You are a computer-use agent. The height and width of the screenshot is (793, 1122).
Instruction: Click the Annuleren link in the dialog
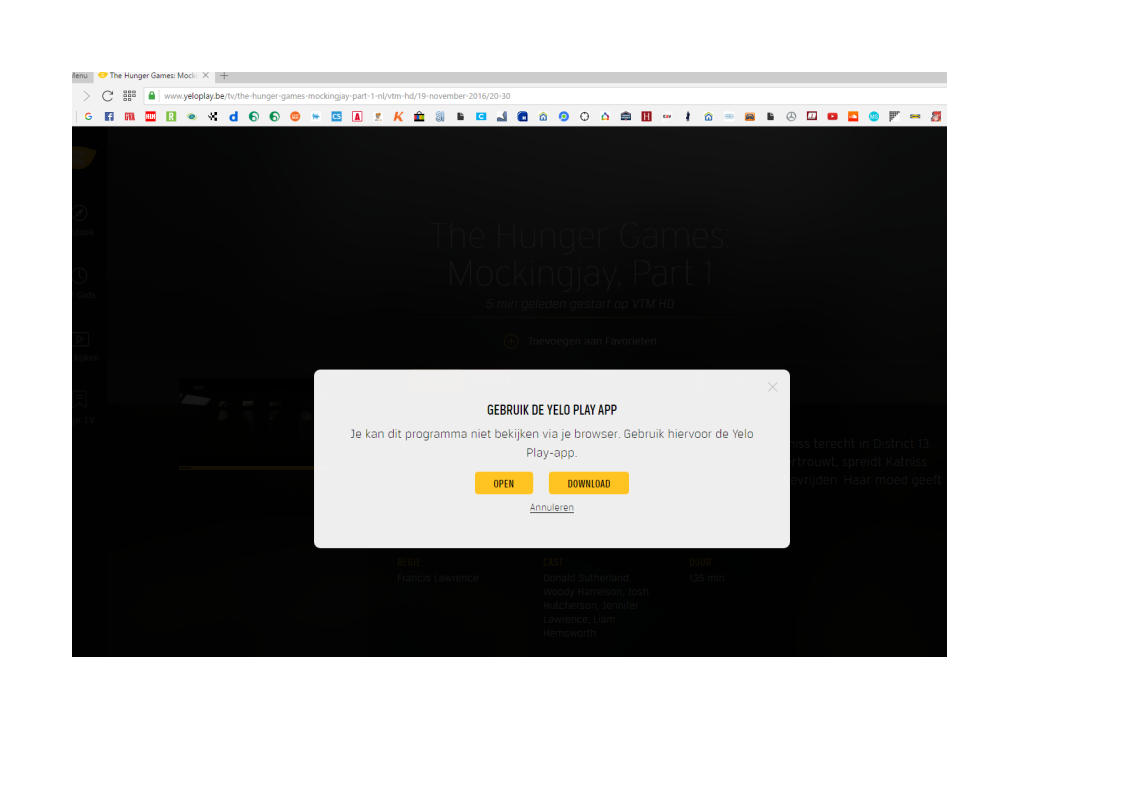click(x=552, y=508)
